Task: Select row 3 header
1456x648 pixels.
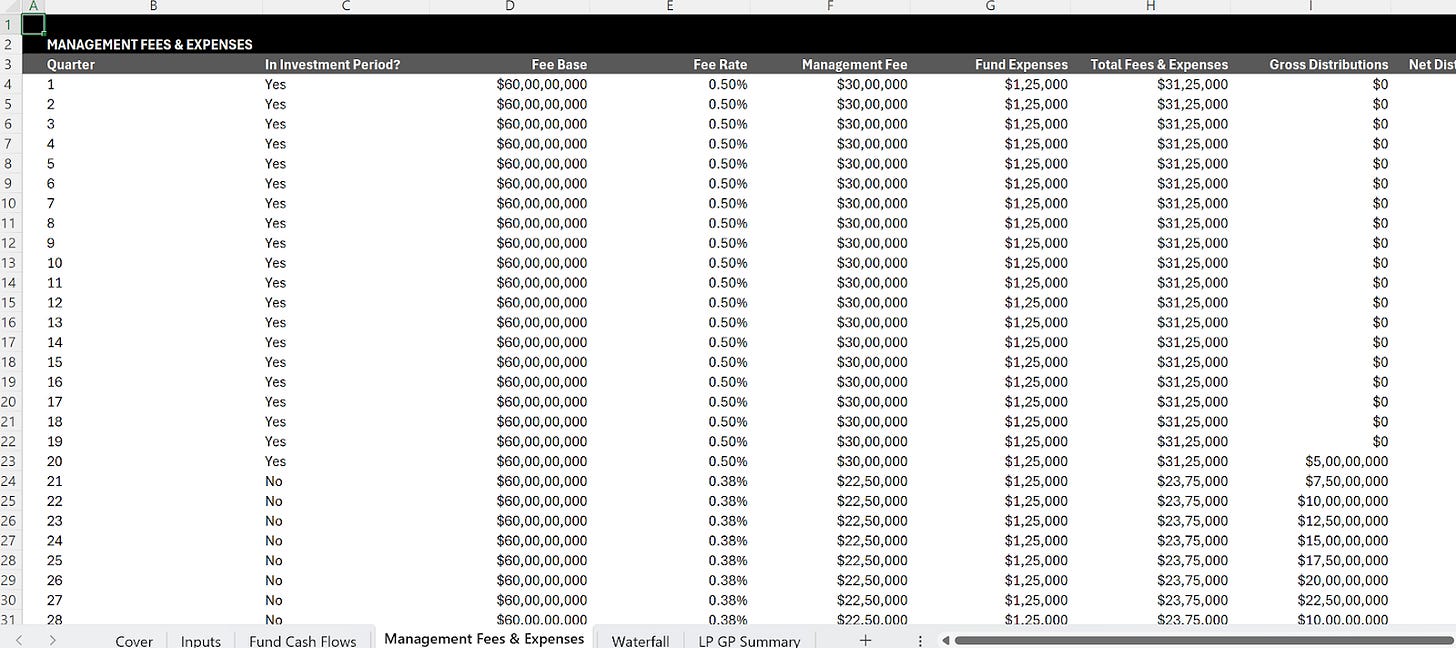Action: [x=9, y=64]
